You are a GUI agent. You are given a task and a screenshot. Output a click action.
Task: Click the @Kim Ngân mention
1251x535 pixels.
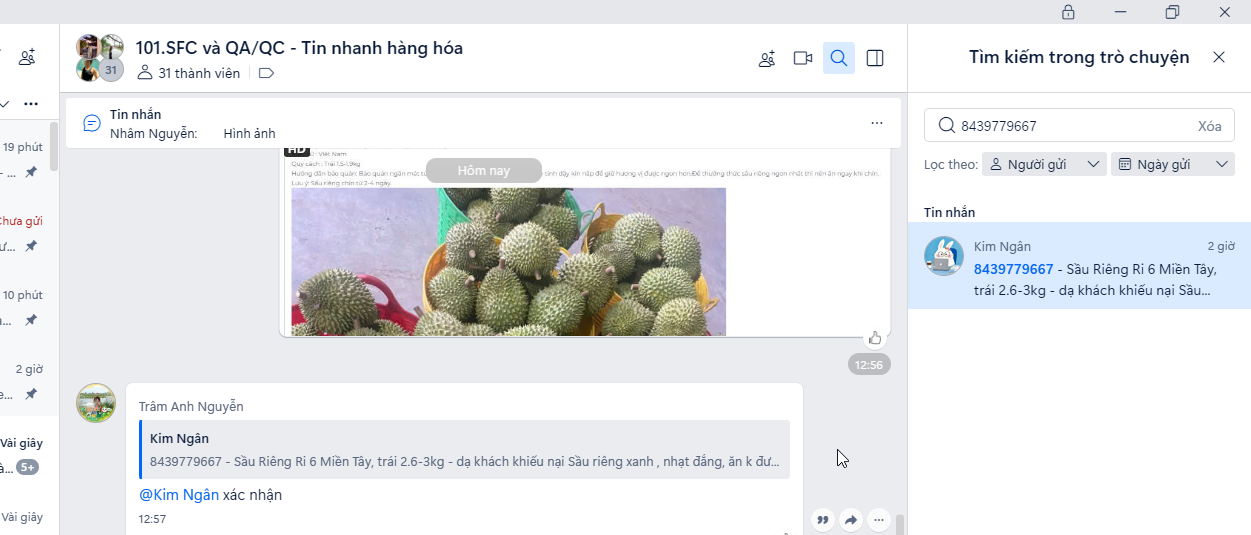coord(179,494)
